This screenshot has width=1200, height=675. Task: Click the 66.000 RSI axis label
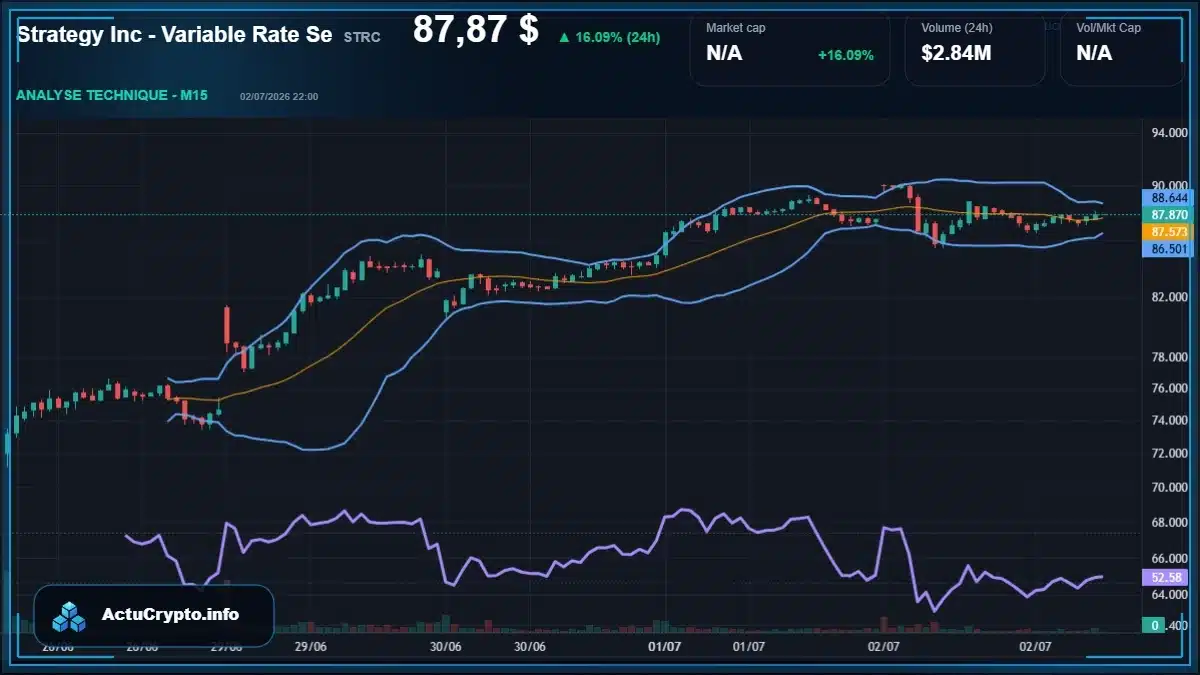1169,558
